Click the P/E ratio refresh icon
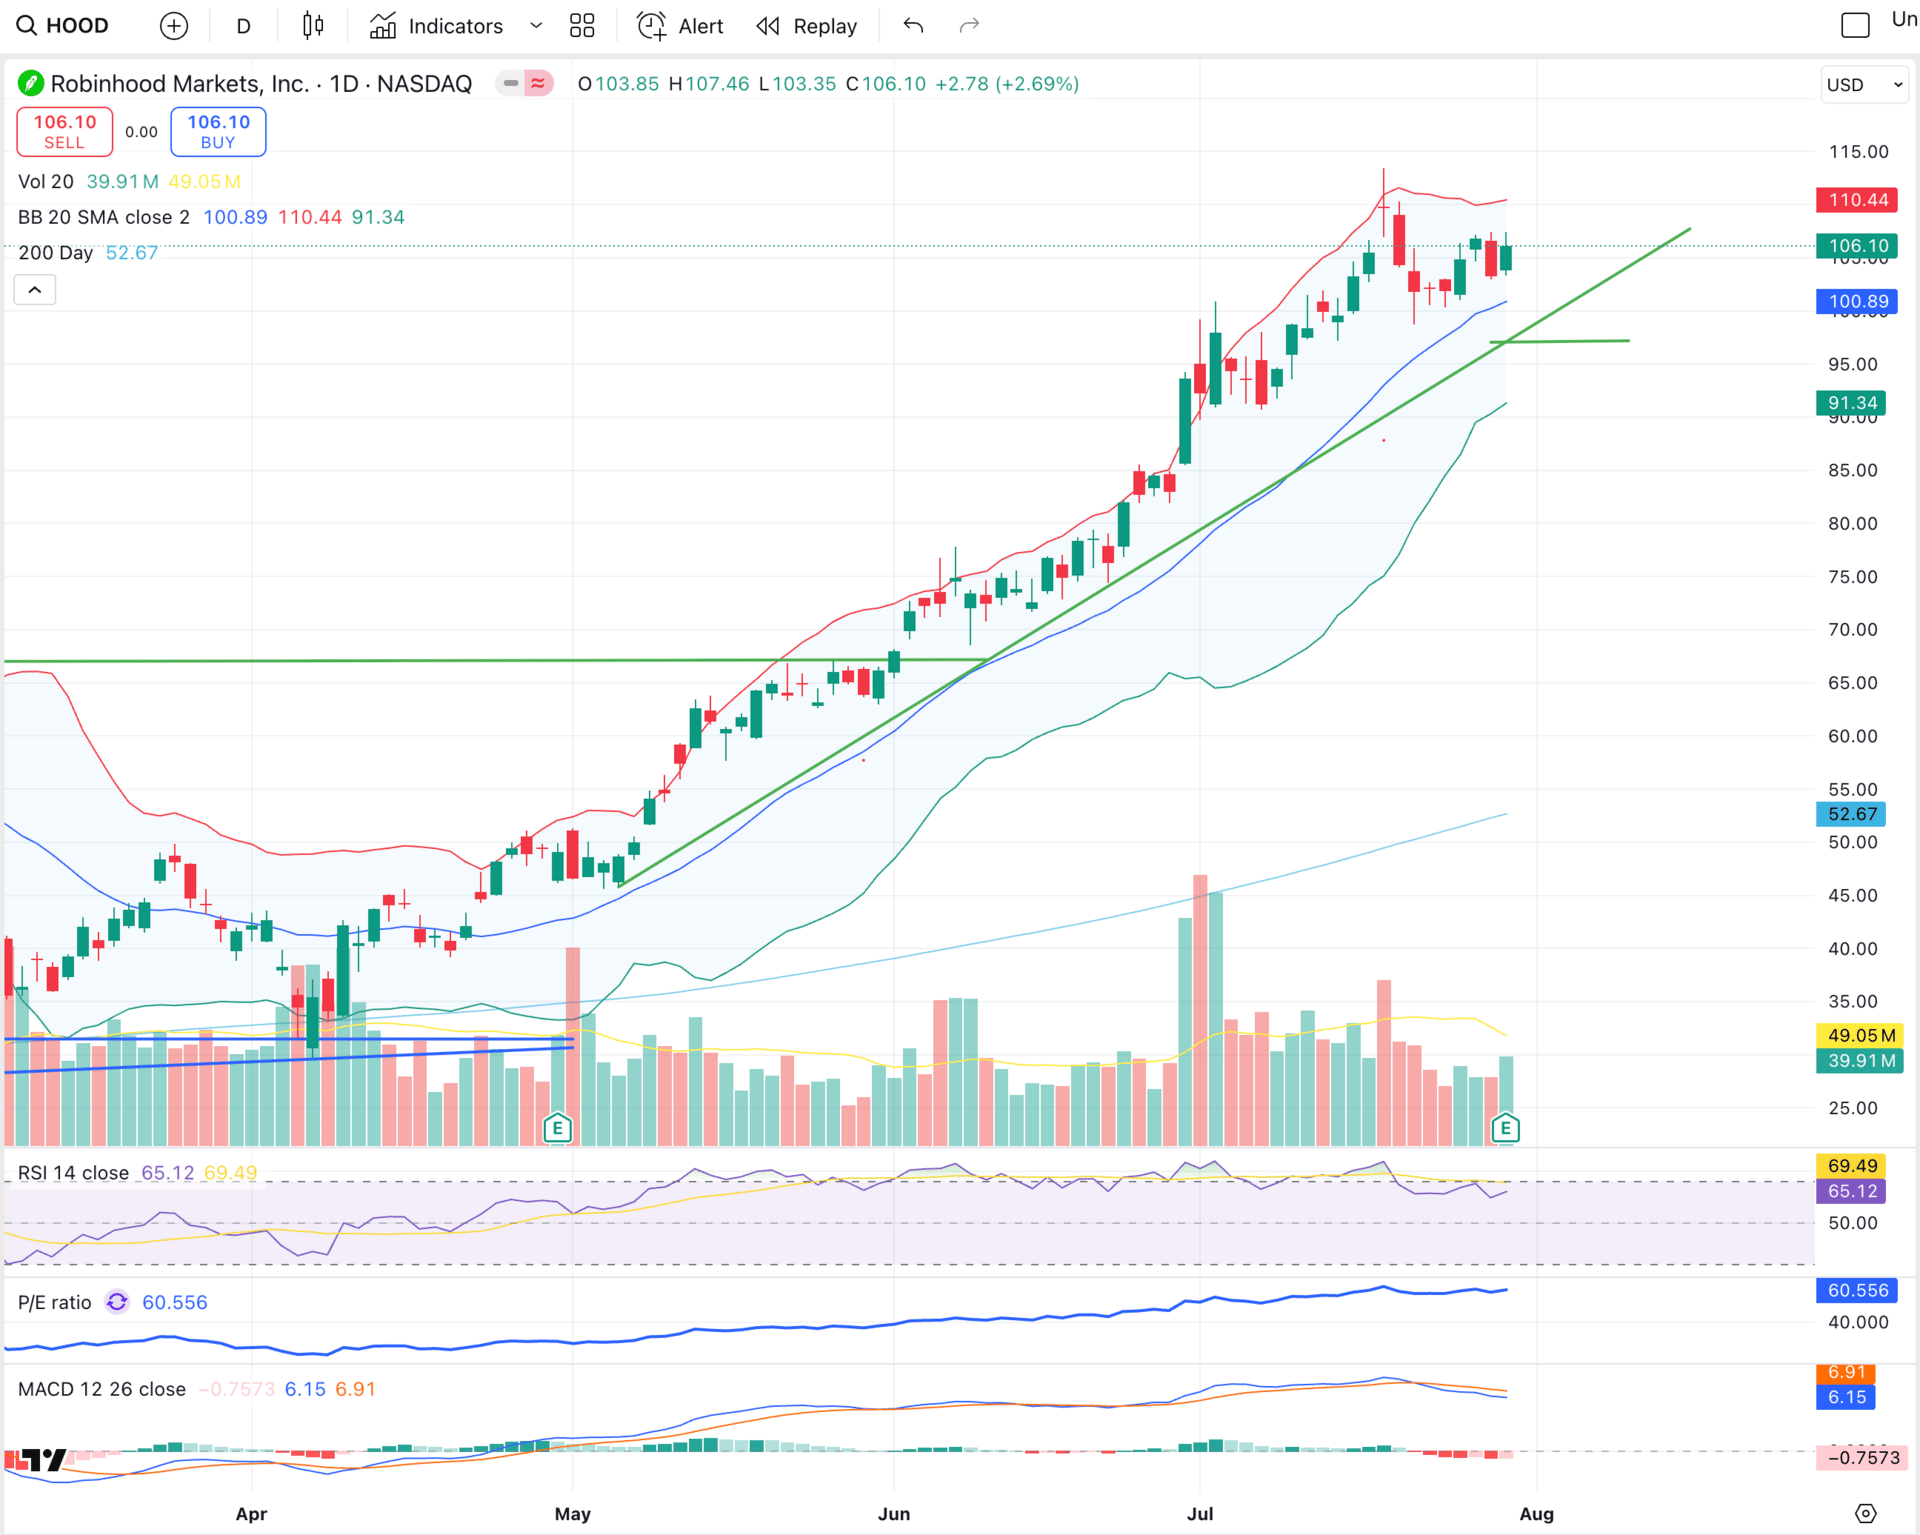Screen dimensions: 1920x1535 117,1302
